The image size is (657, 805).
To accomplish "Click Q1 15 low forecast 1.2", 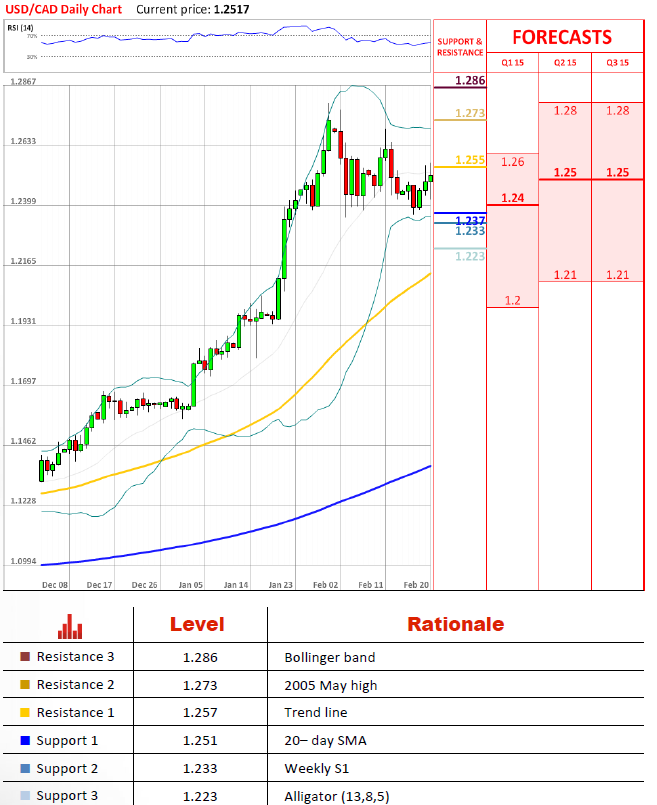I will (512, 300).
